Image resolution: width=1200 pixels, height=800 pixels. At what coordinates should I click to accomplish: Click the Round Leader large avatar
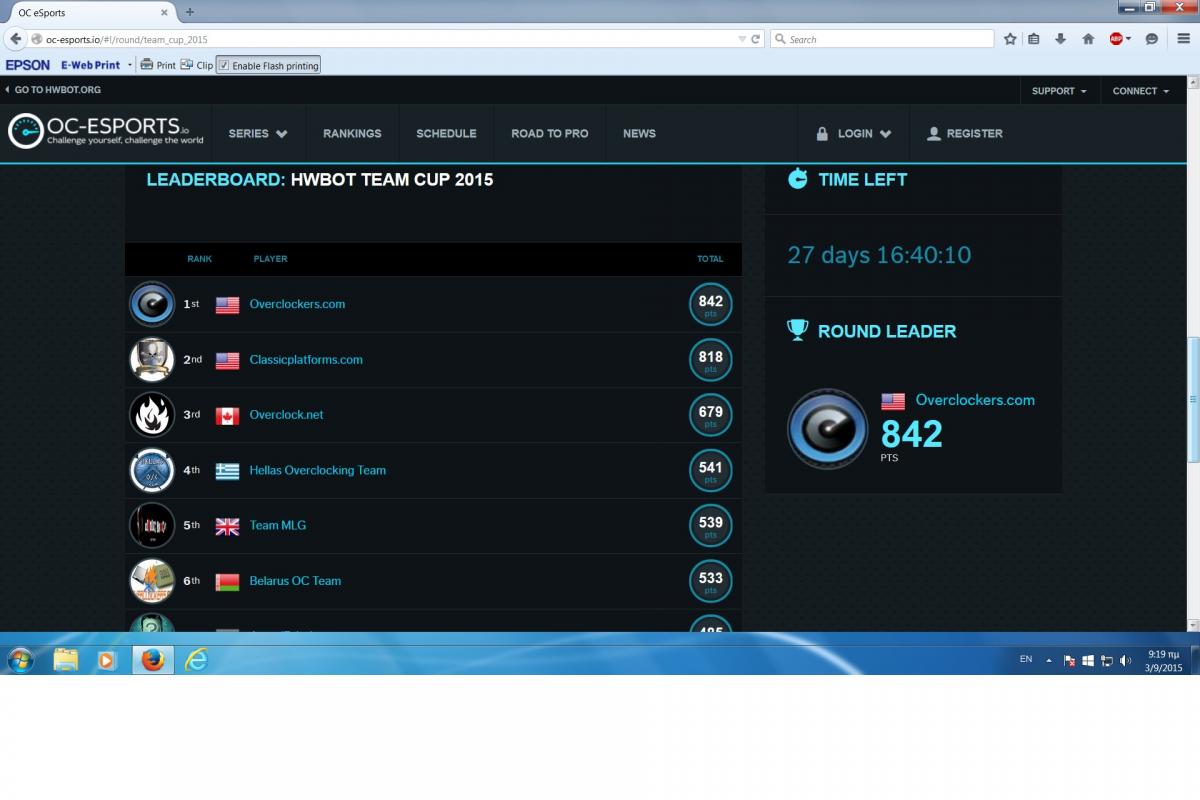click(828, 429)
